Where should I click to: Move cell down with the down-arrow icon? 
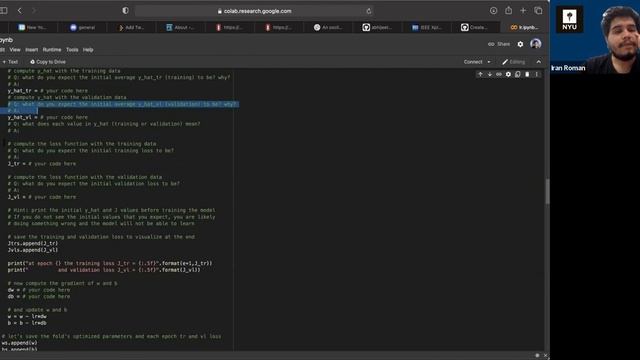click(490, 74)
